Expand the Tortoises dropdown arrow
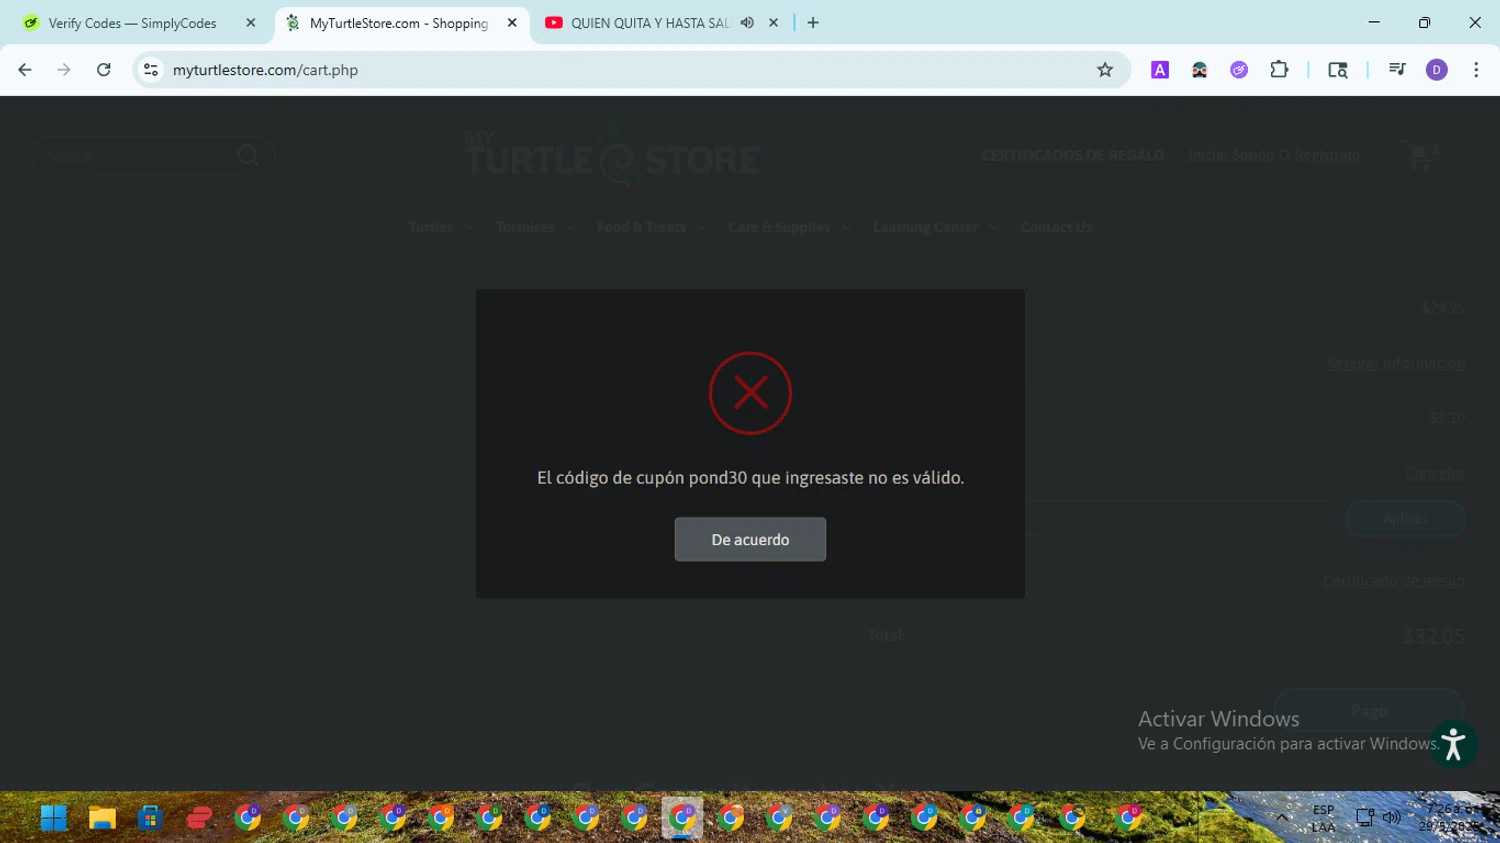The height and width of the screenshot is (843, 1500). point(570,228)
